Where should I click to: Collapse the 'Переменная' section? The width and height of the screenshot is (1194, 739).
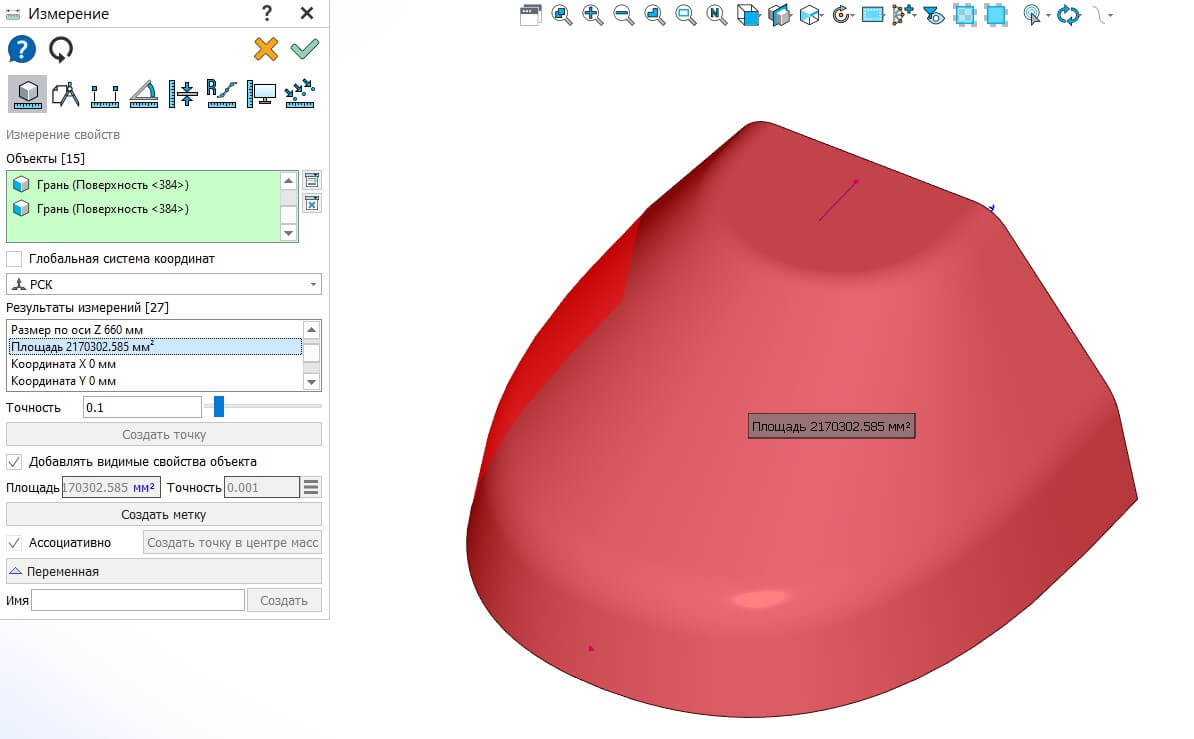[x=164, y=571]
